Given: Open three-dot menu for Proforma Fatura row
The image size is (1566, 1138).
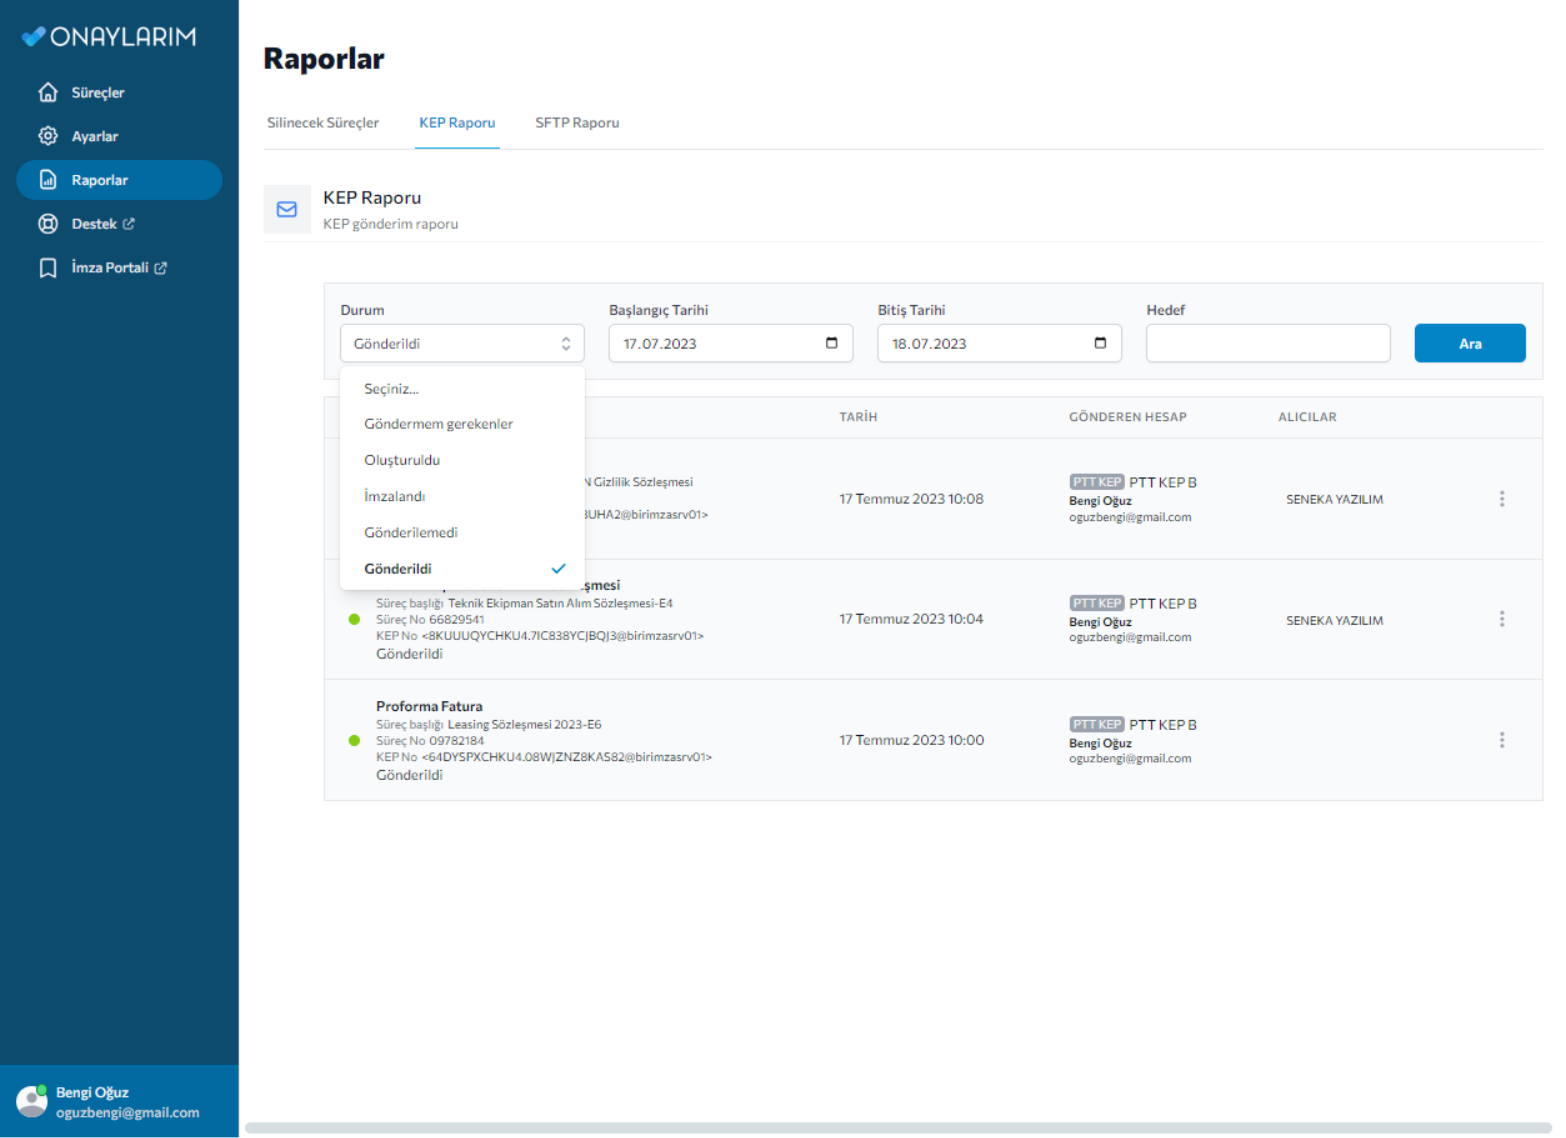Looking at the screenshot, I should coord(1501,740).
